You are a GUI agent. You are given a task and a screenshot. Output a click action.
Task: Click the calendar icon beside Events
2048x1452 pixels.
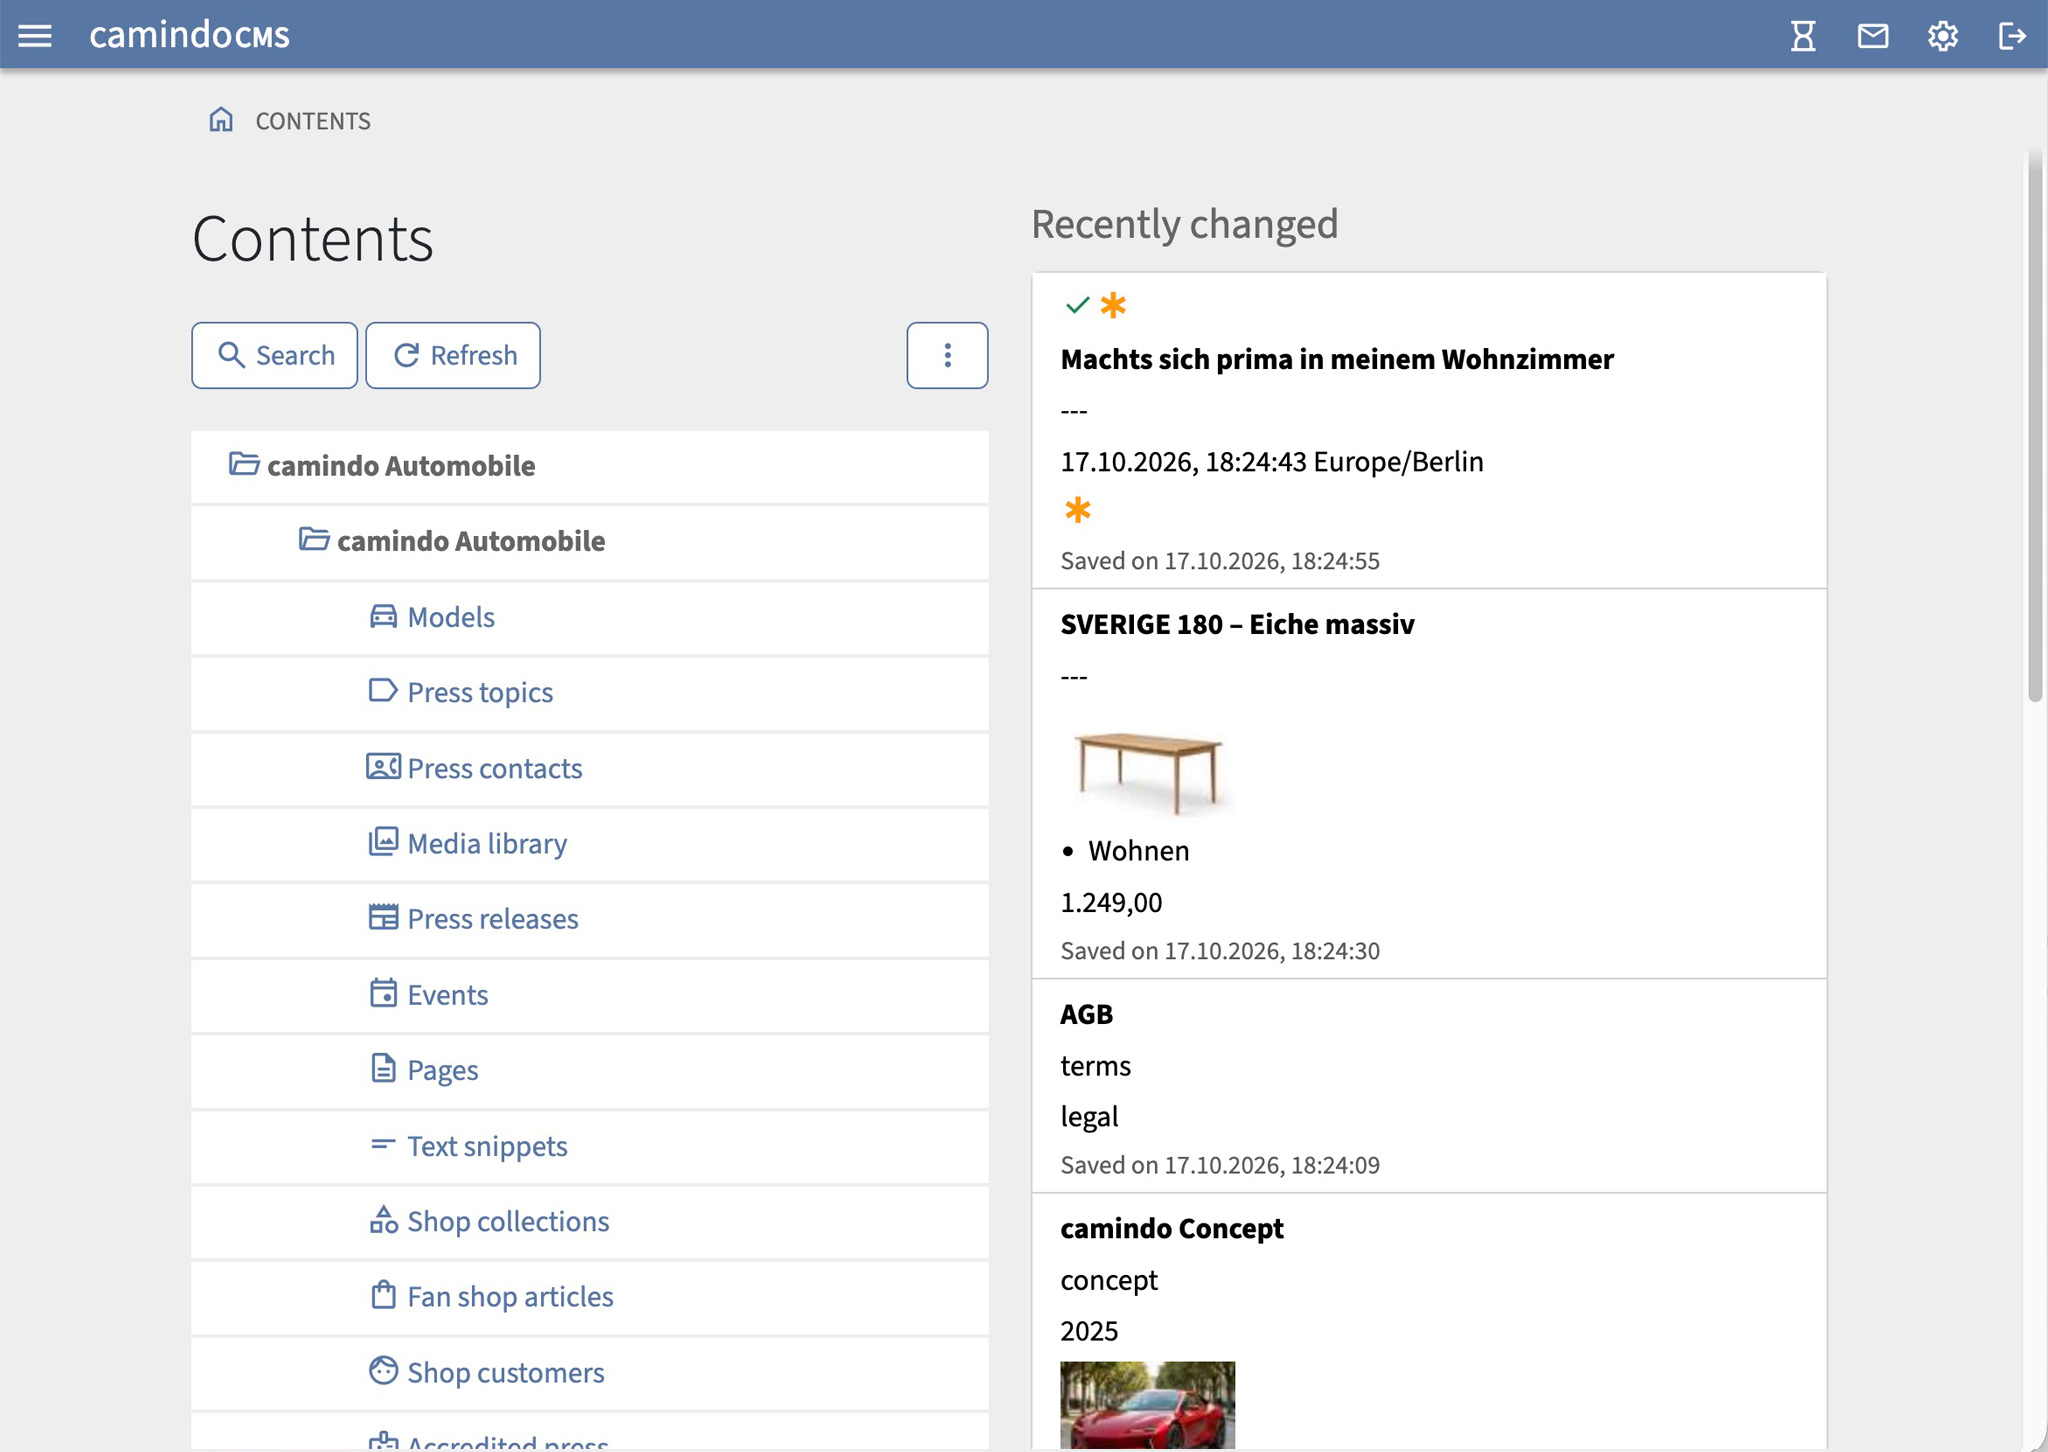coord(383,993)
